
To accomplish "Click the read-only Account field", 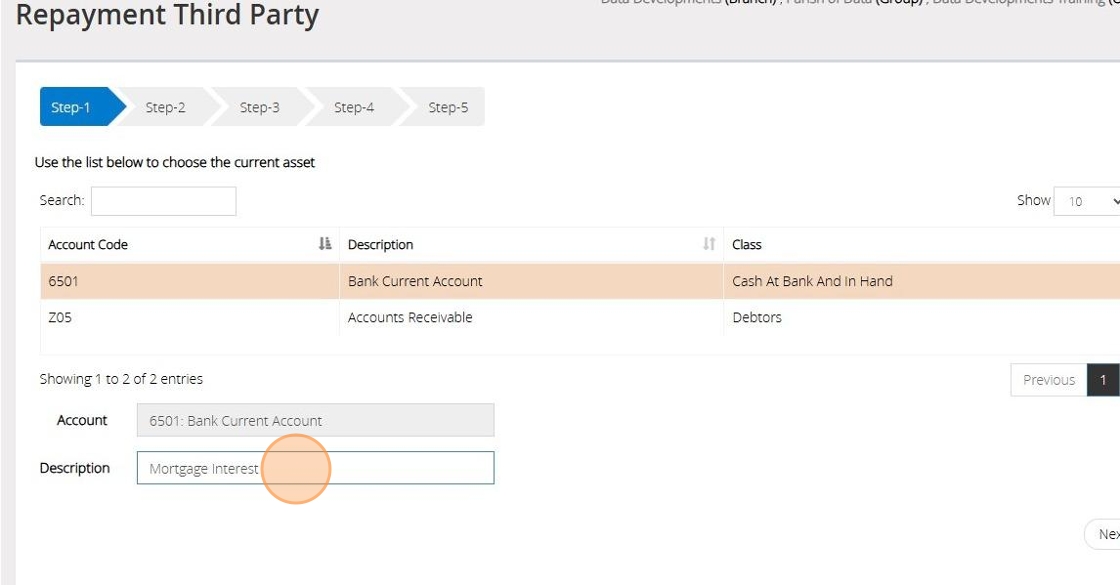I will pos(315,421).
